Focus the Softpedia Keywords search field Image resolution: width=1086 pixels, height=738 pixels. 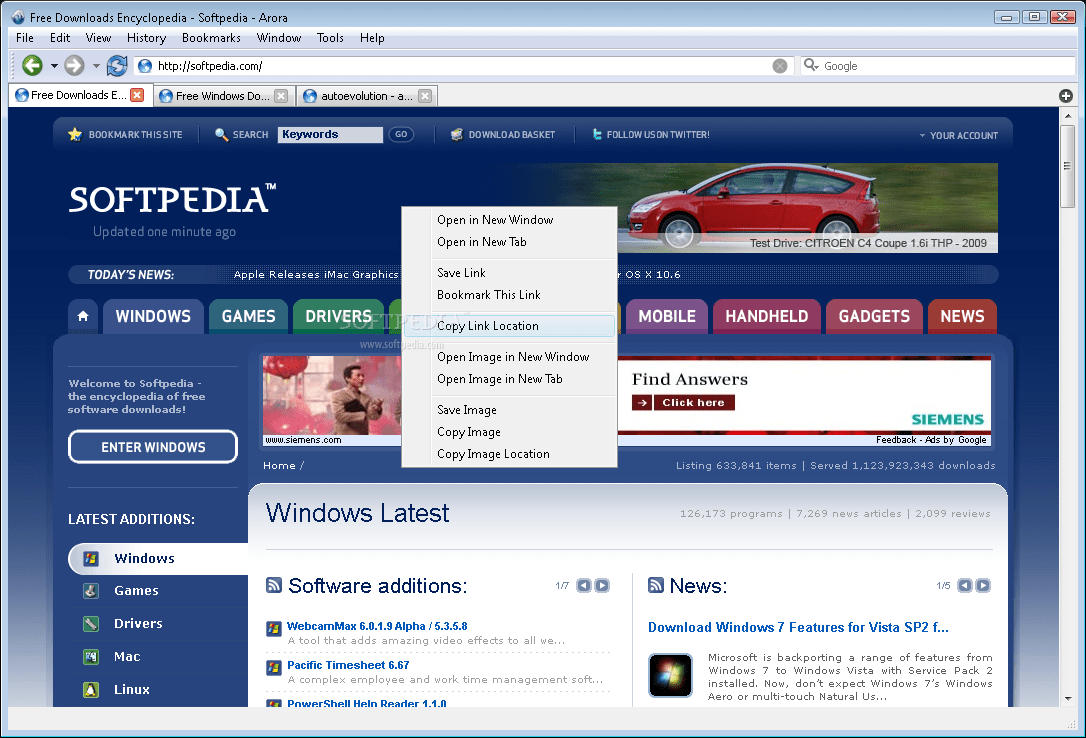[x=330, y=135]
